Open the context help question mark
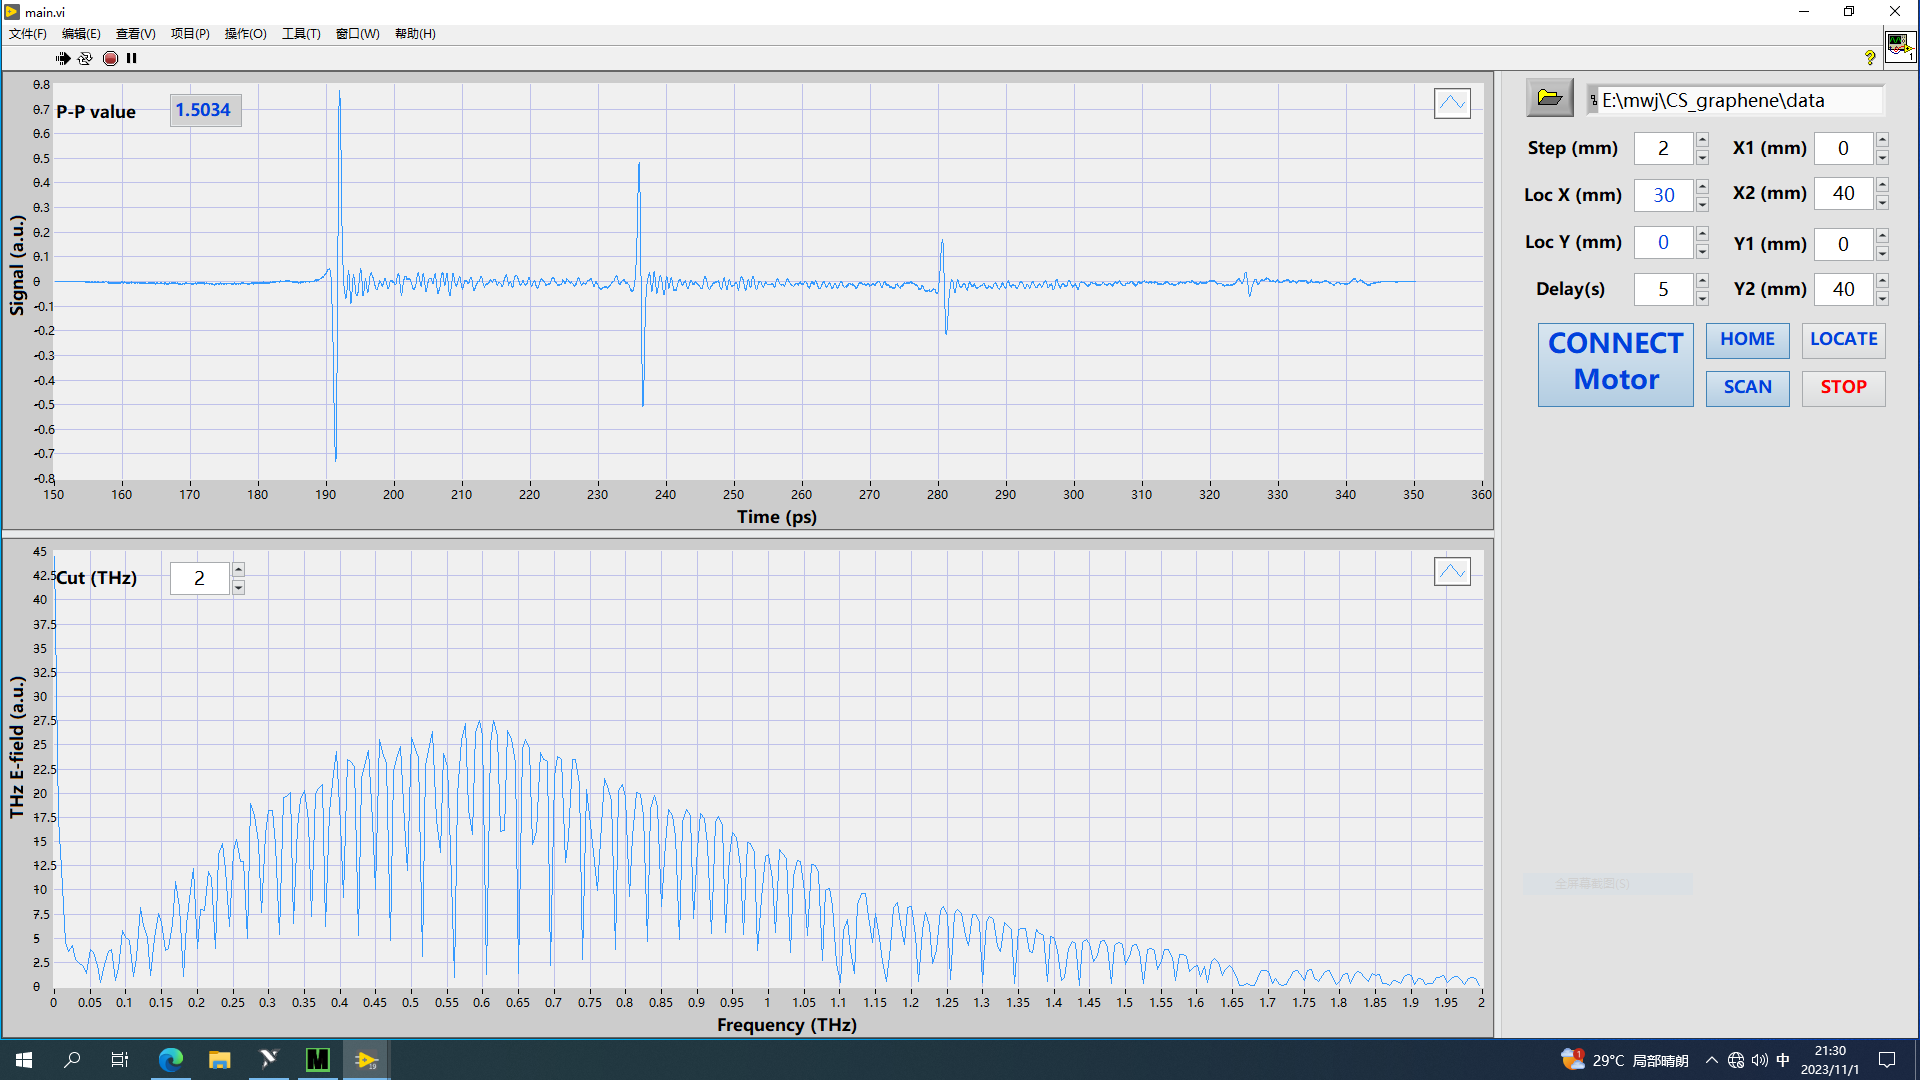This screenshot has width=1920, height=1080. tap(1870, 58)
